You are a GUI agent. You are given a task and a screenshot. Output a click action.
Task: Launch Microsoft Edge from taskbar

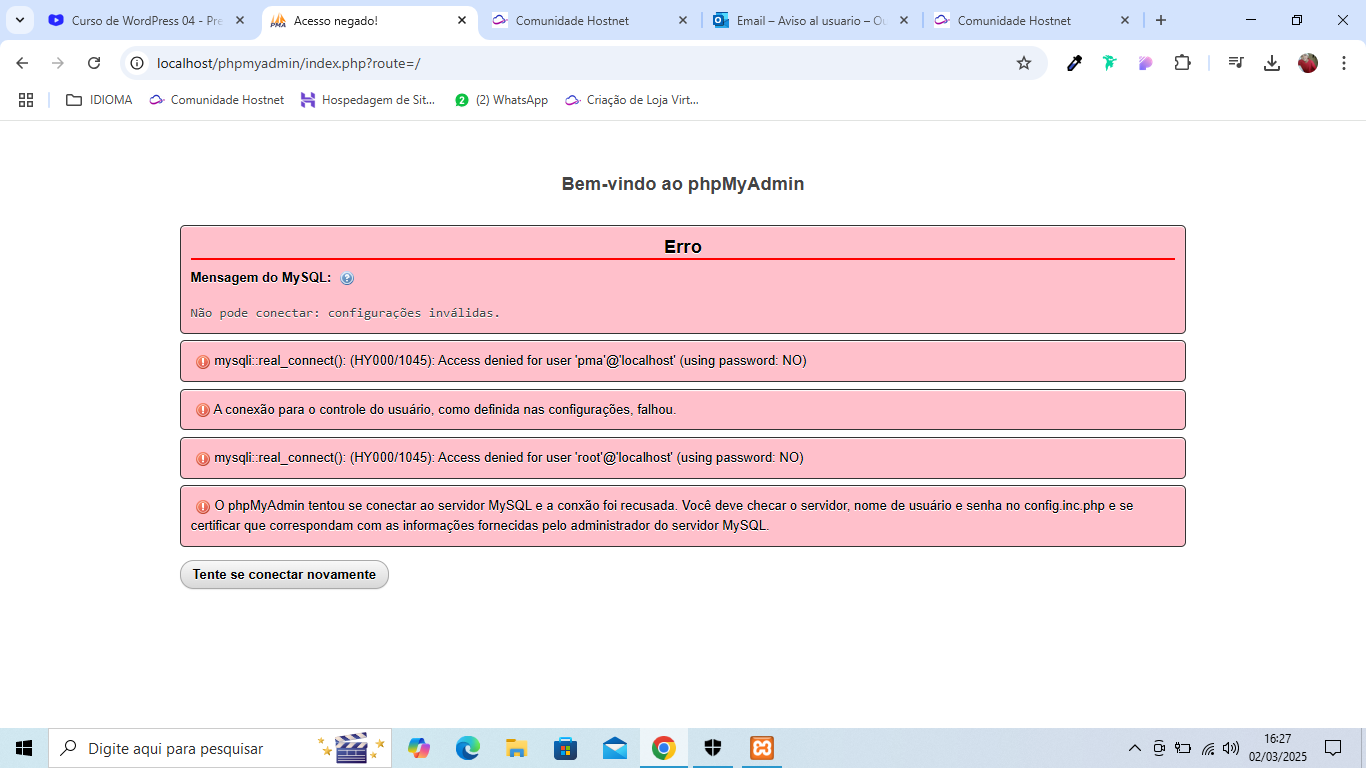[468, 748]
